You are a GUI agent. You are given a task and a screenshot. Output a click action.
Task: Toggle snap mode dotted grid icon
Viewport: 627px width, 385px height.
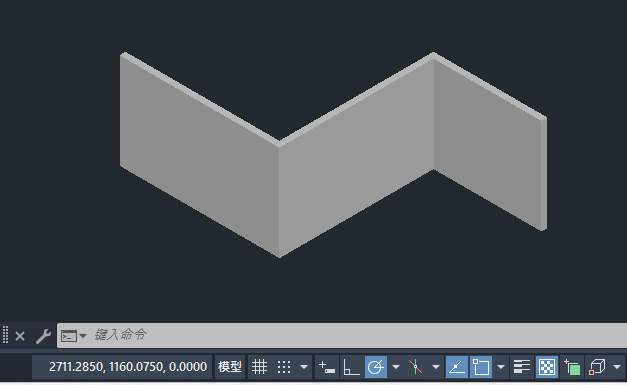[x=284, y=367]
